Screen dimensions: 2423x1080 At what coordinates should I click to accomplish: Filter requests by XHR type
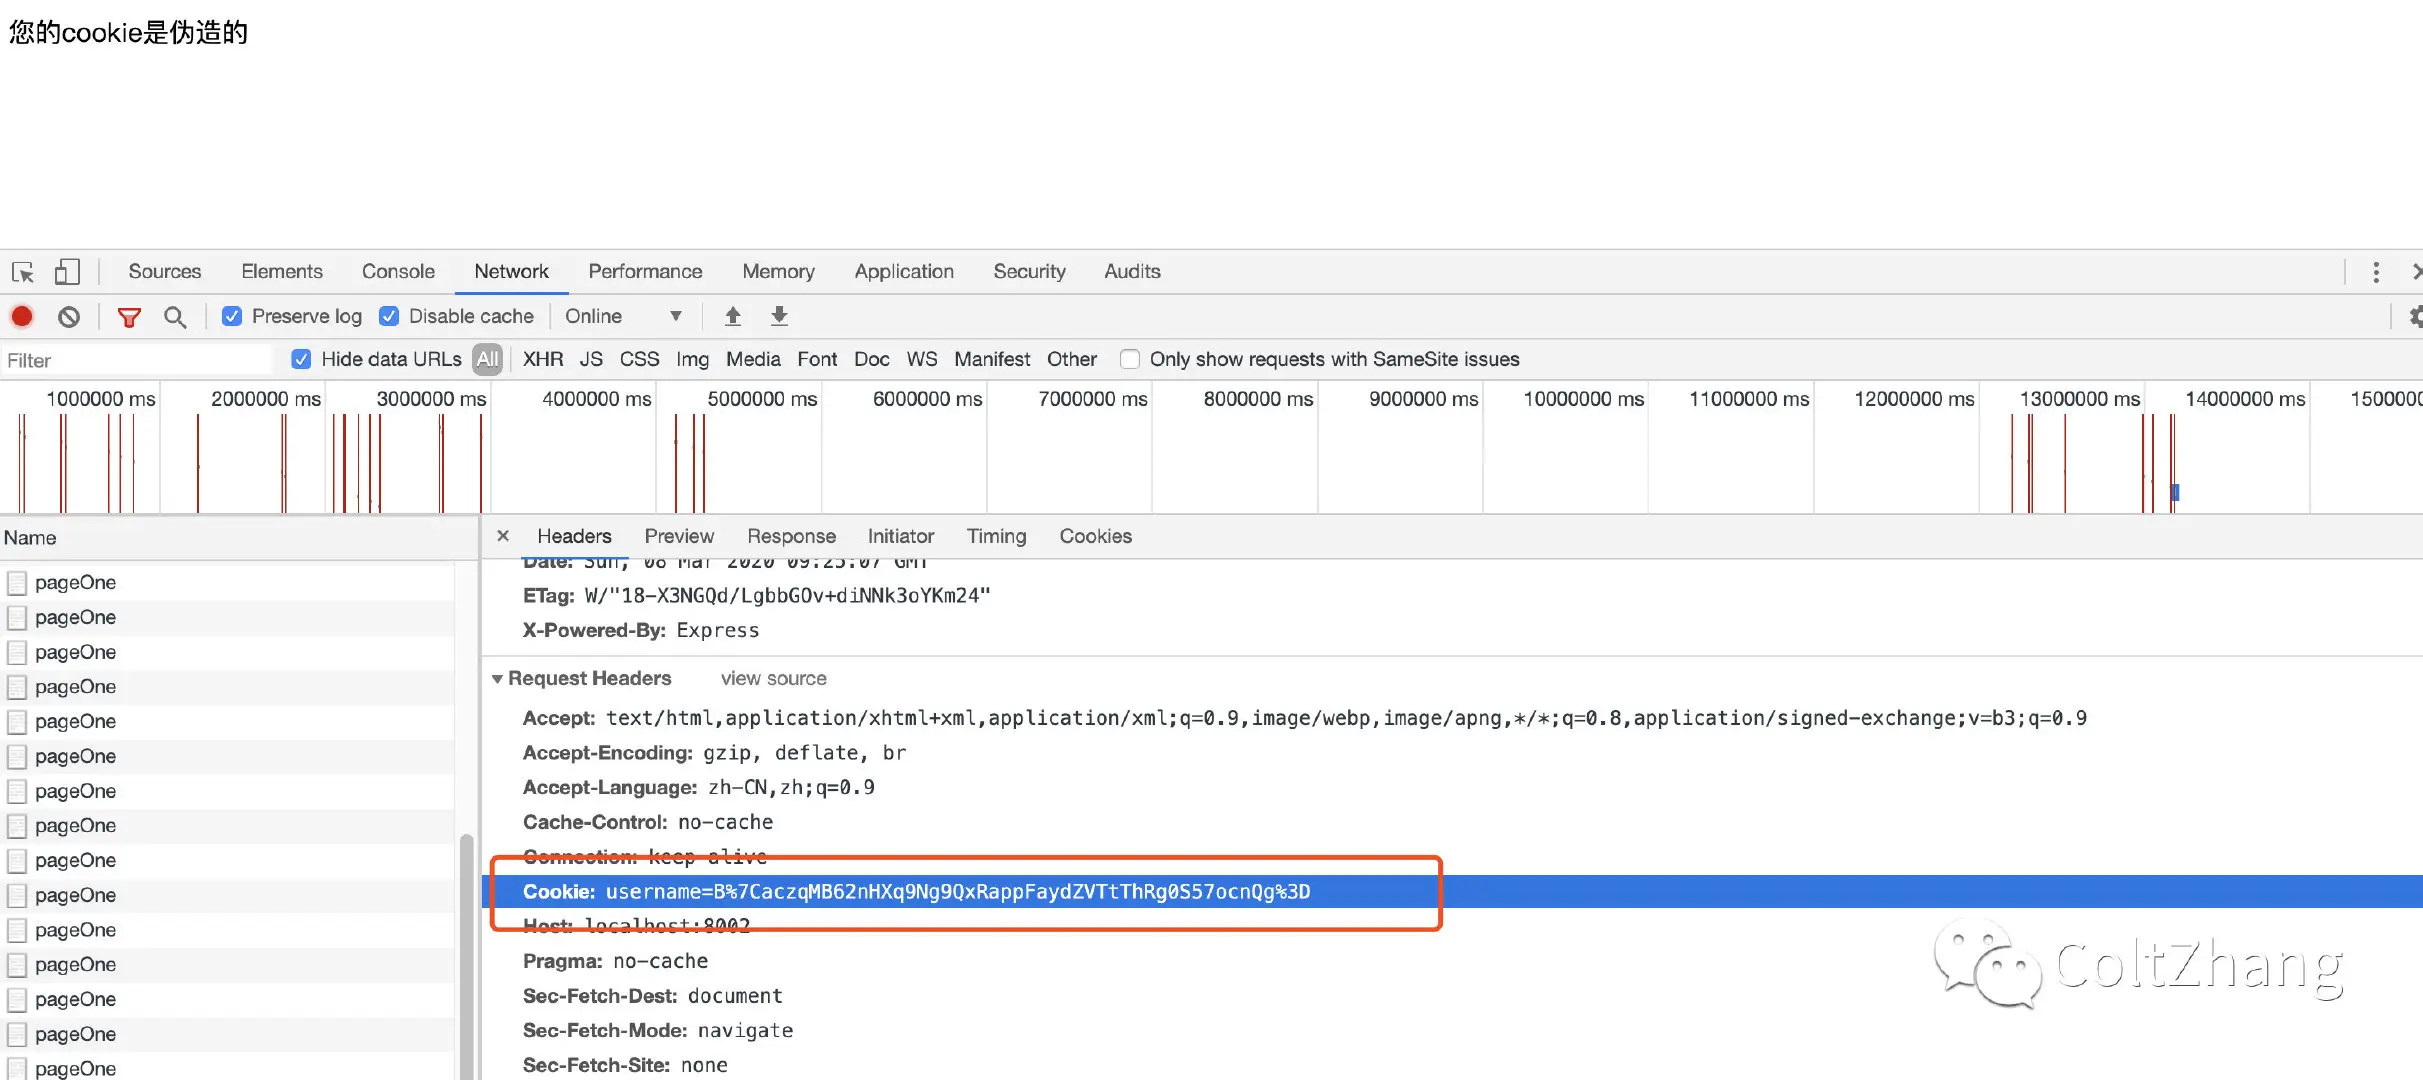pos(542,359)
